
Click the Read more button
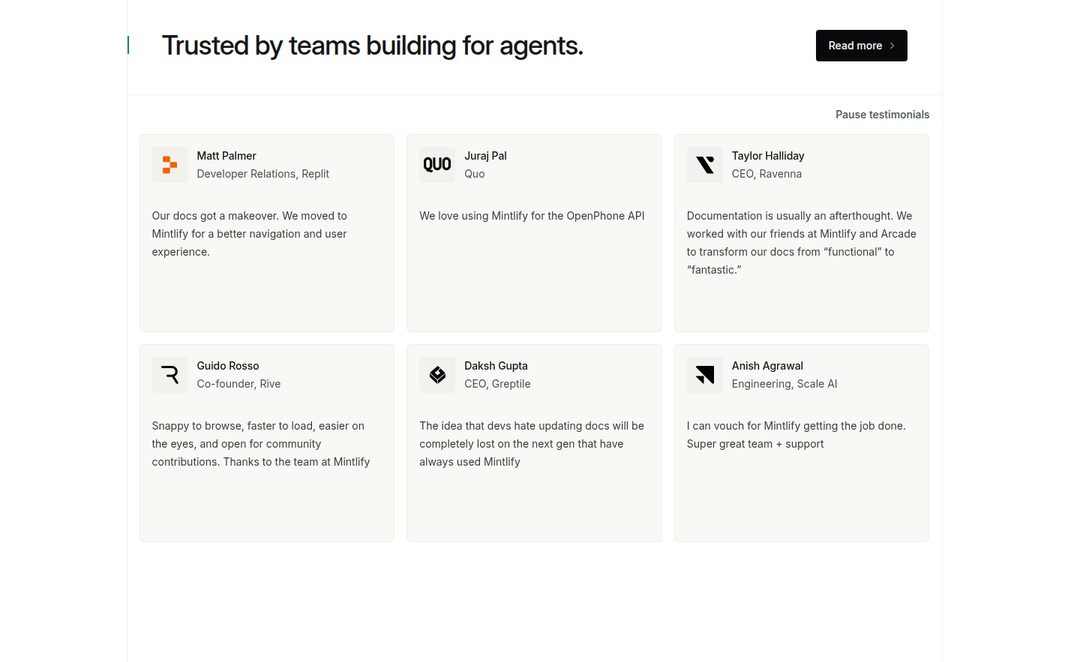(861, 45)
